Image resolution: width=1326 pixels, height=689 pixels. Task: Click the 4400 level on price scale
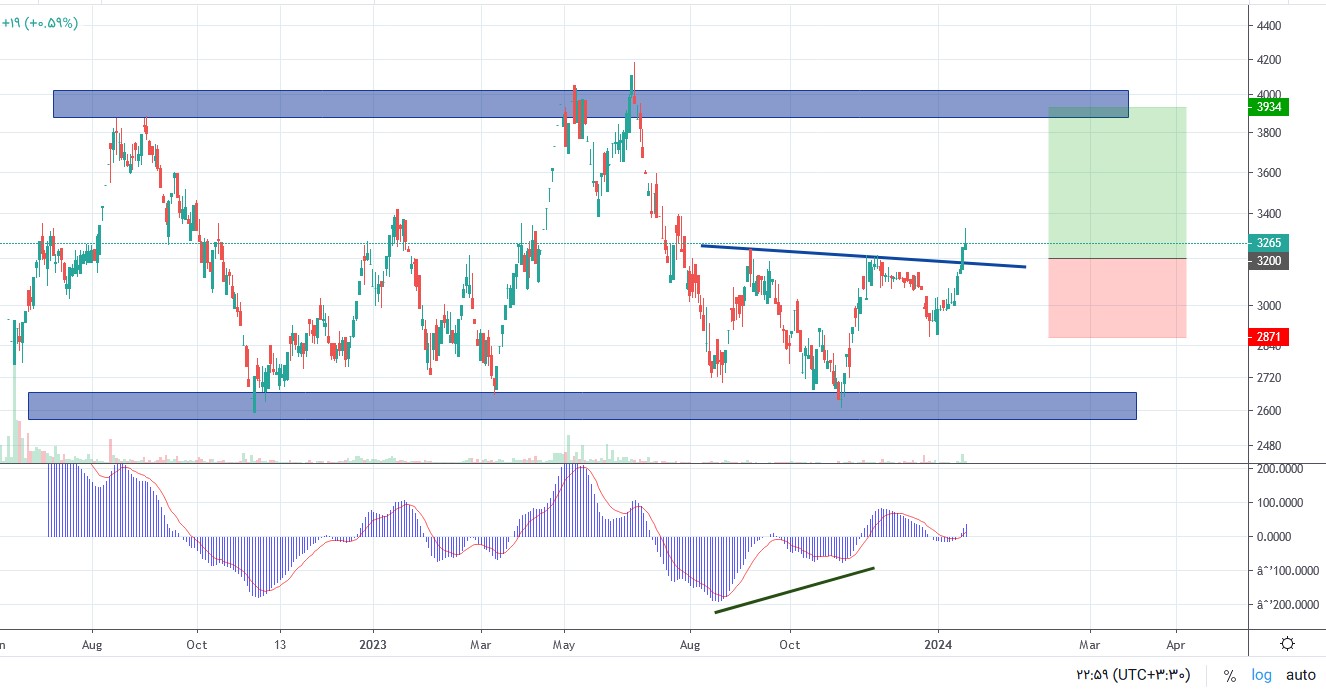(x=1268, y=25)
